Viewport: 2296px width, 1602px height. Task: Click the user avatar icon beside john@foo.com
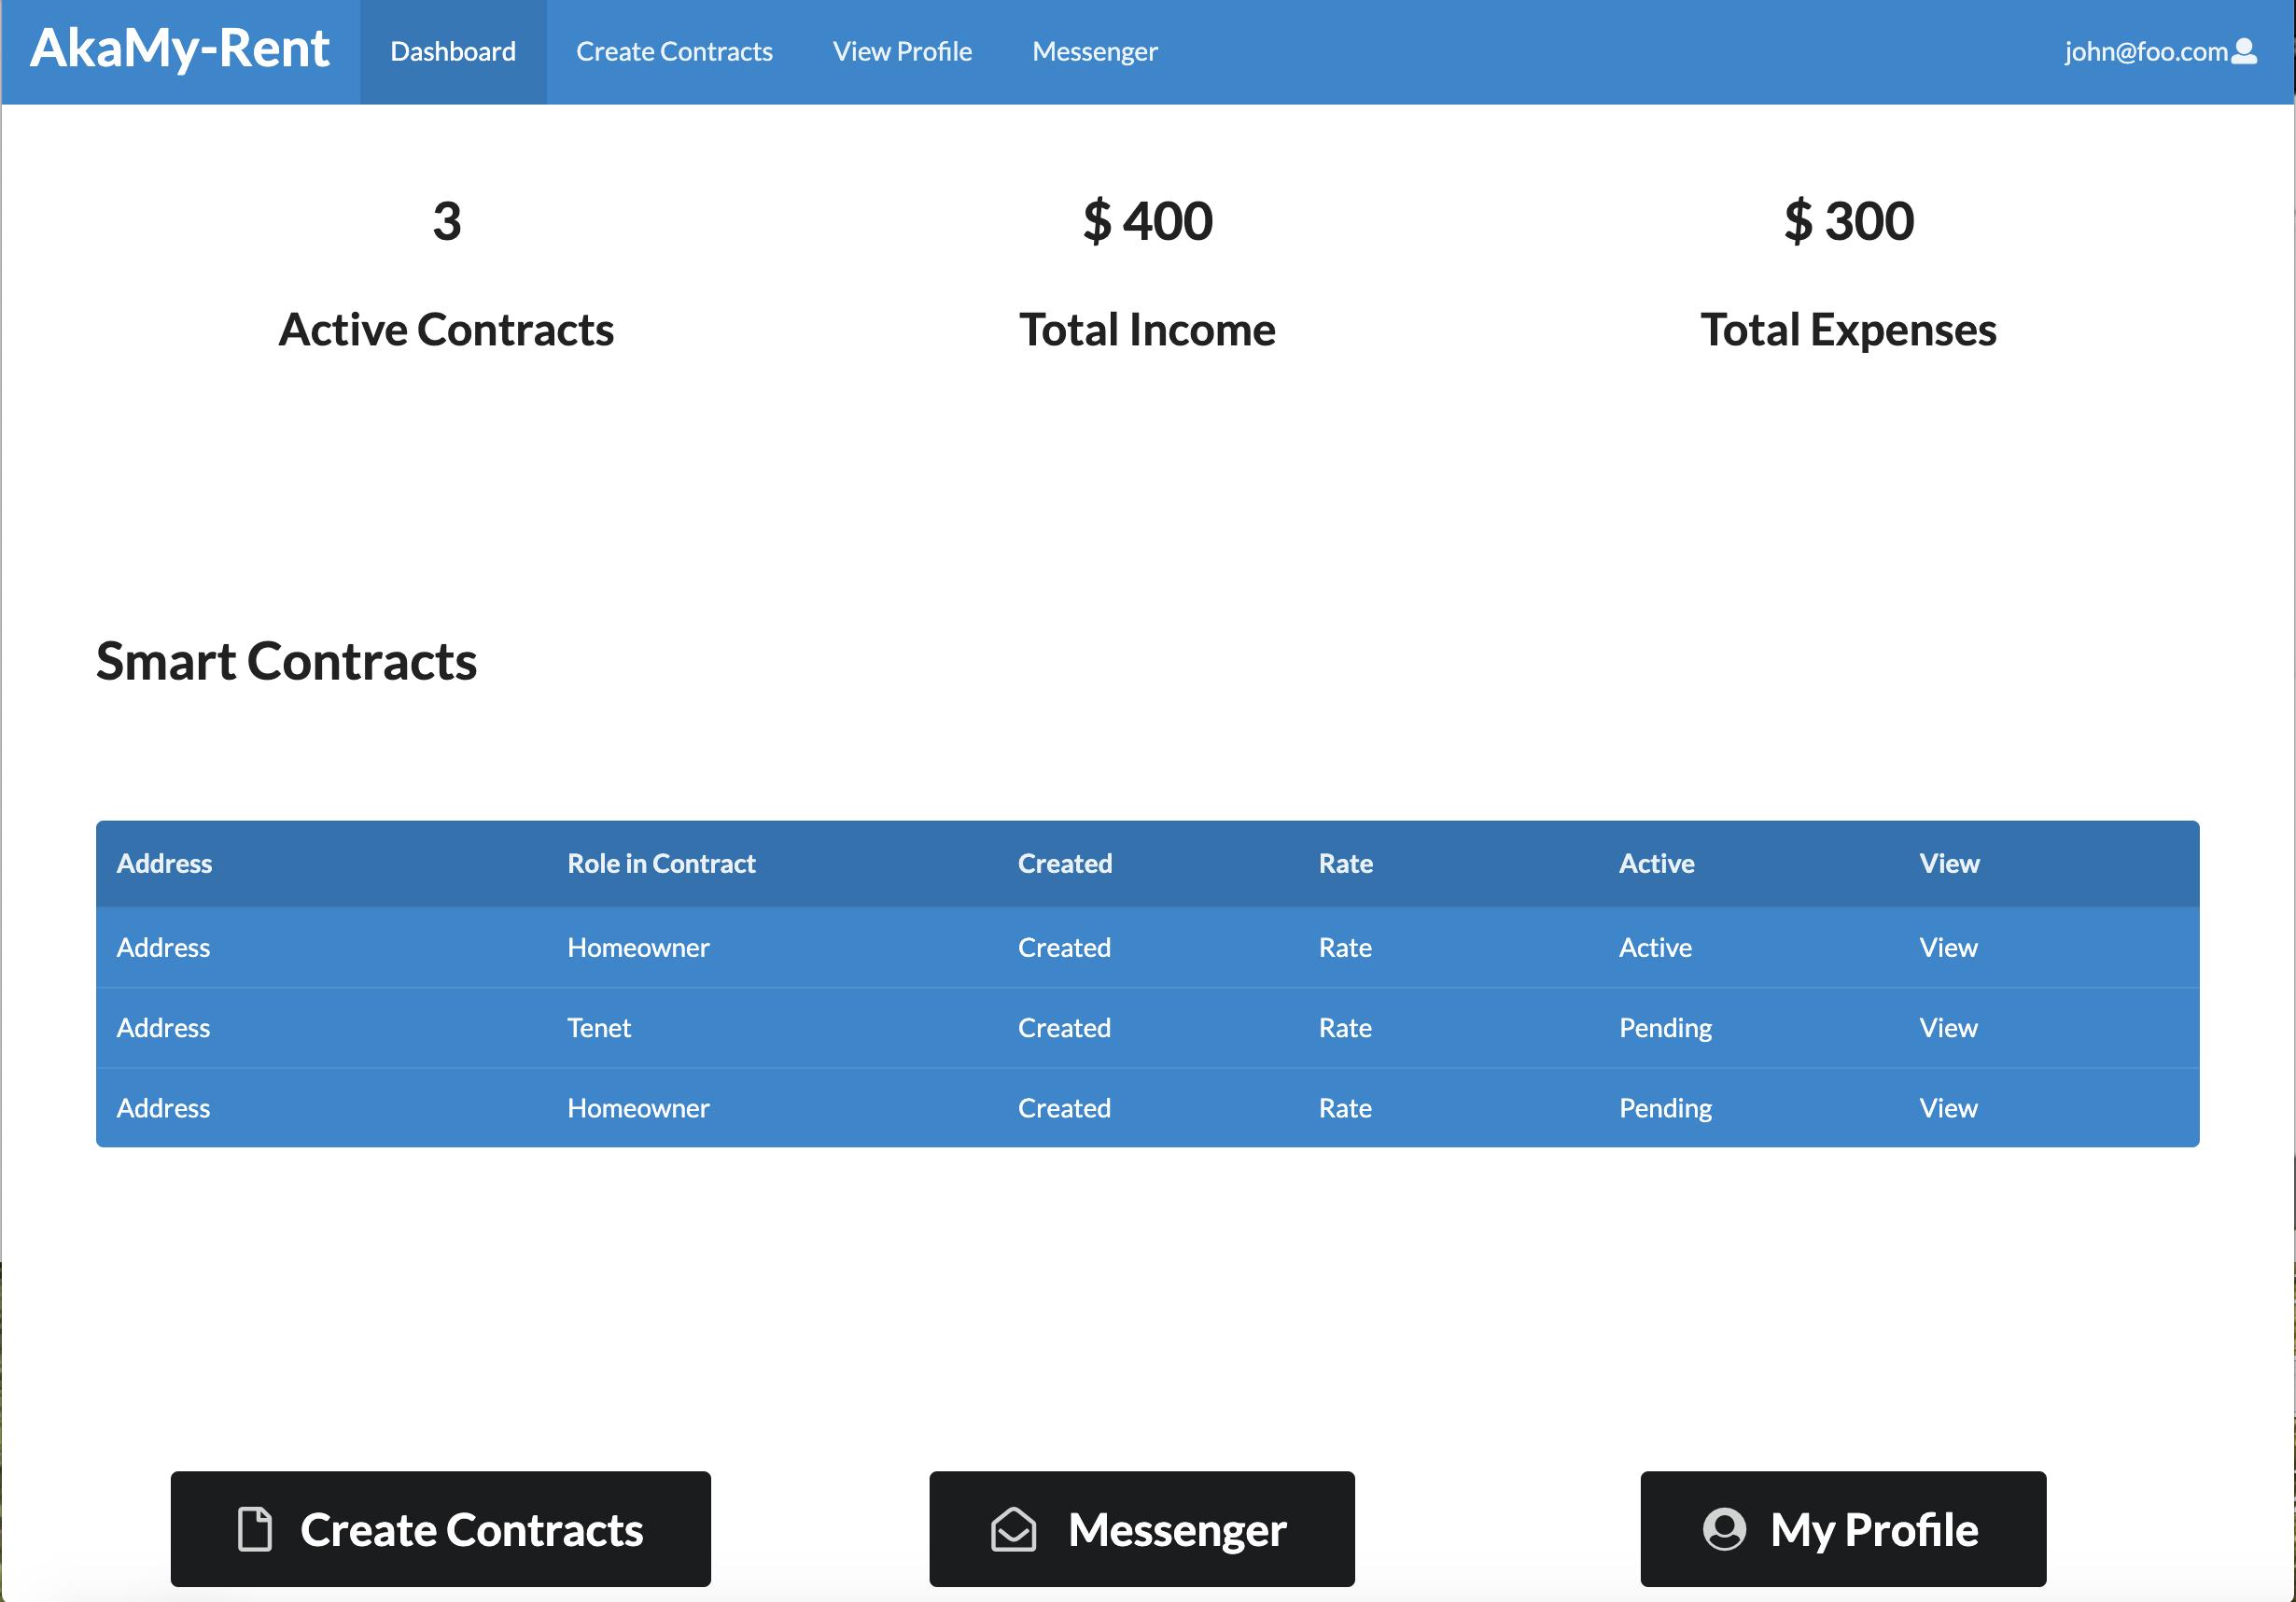pyautogui.click(x=2244, y=51)
